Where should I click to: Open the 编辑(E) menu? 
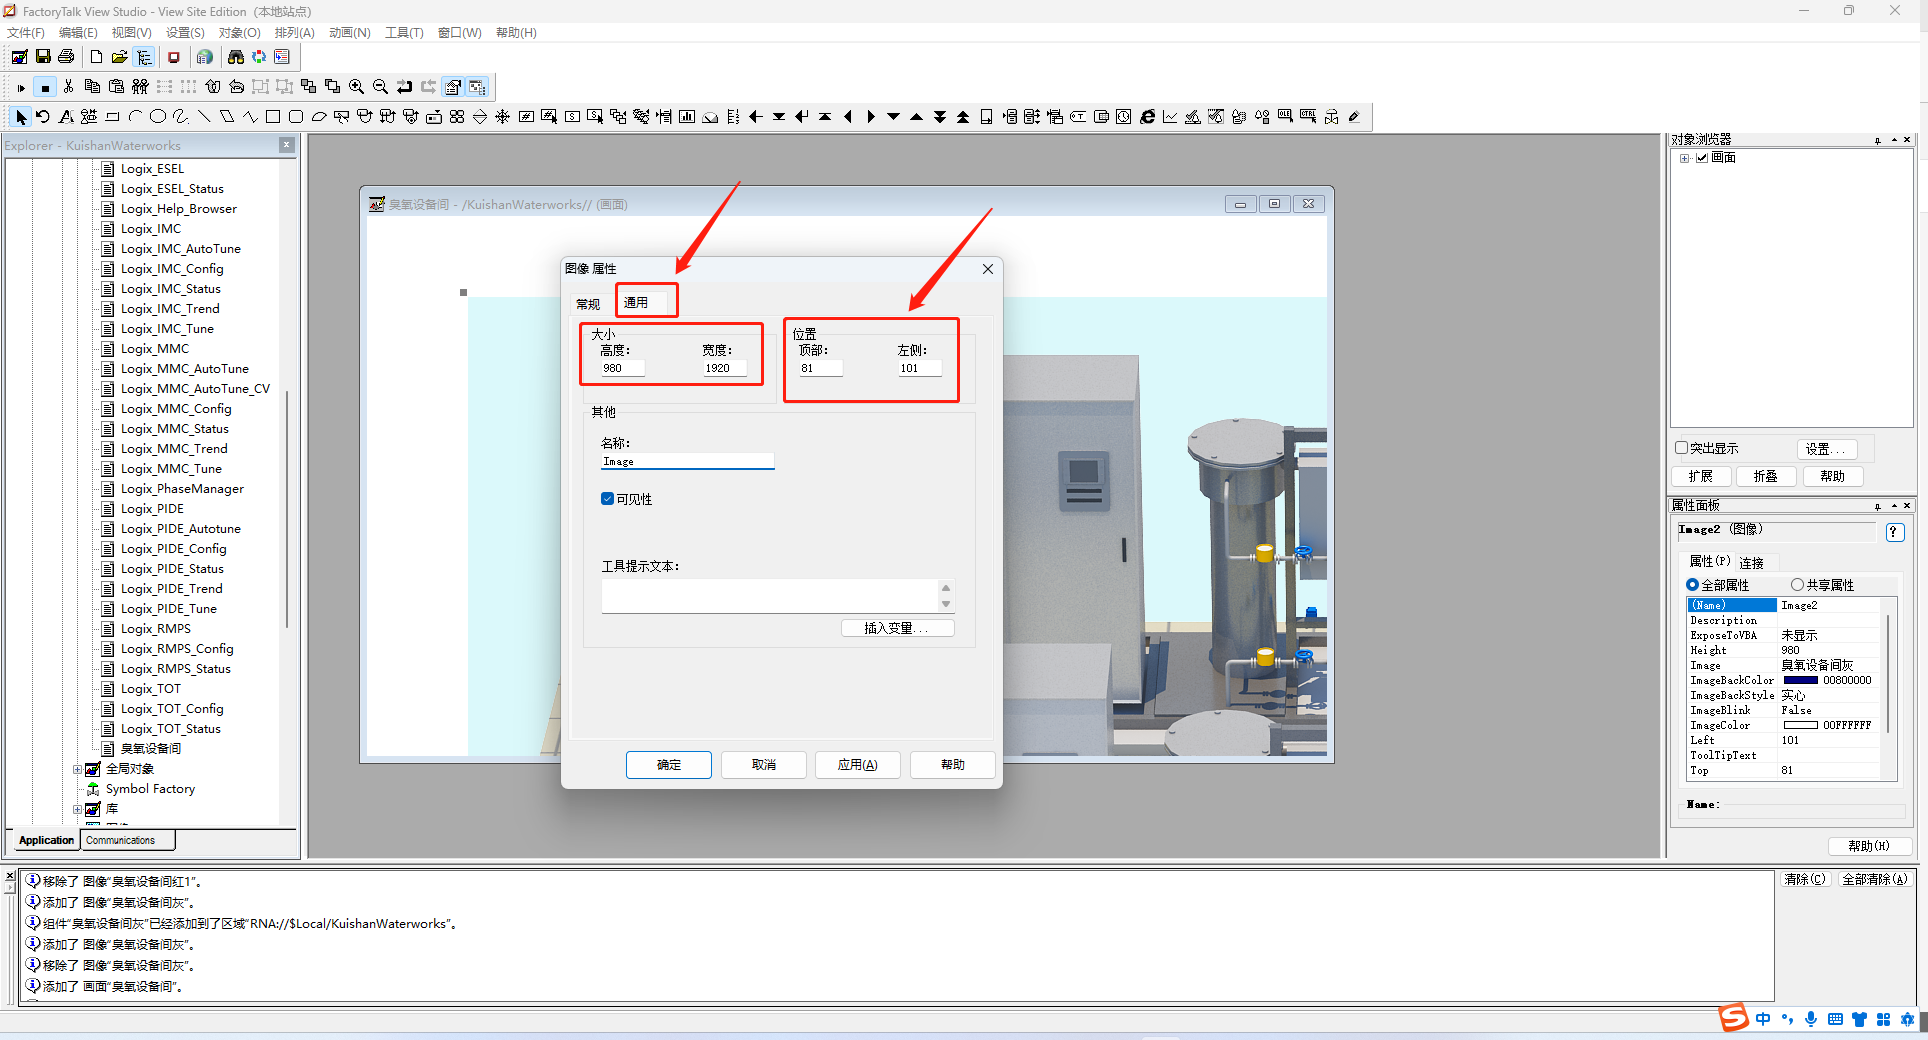click(78, 33)
